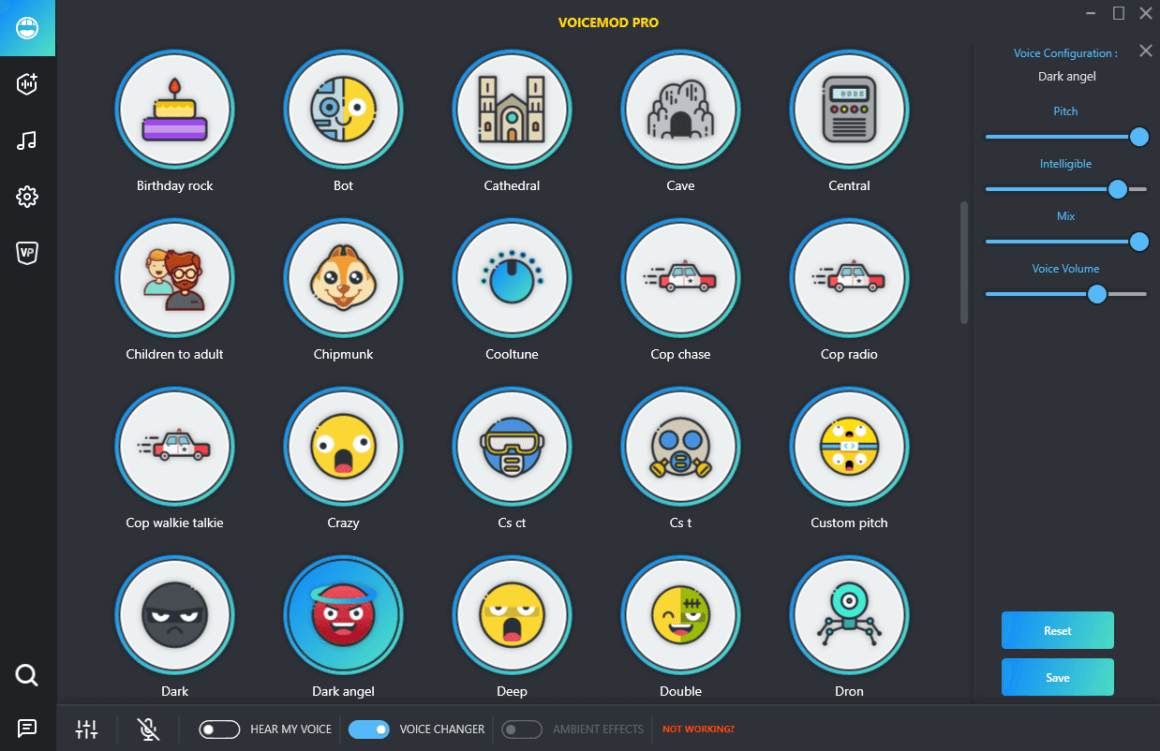Open the voice maker sidebar tab
Image resolution: width=1160 pixels, height=751 pixels.
click(x=27, y=84)
